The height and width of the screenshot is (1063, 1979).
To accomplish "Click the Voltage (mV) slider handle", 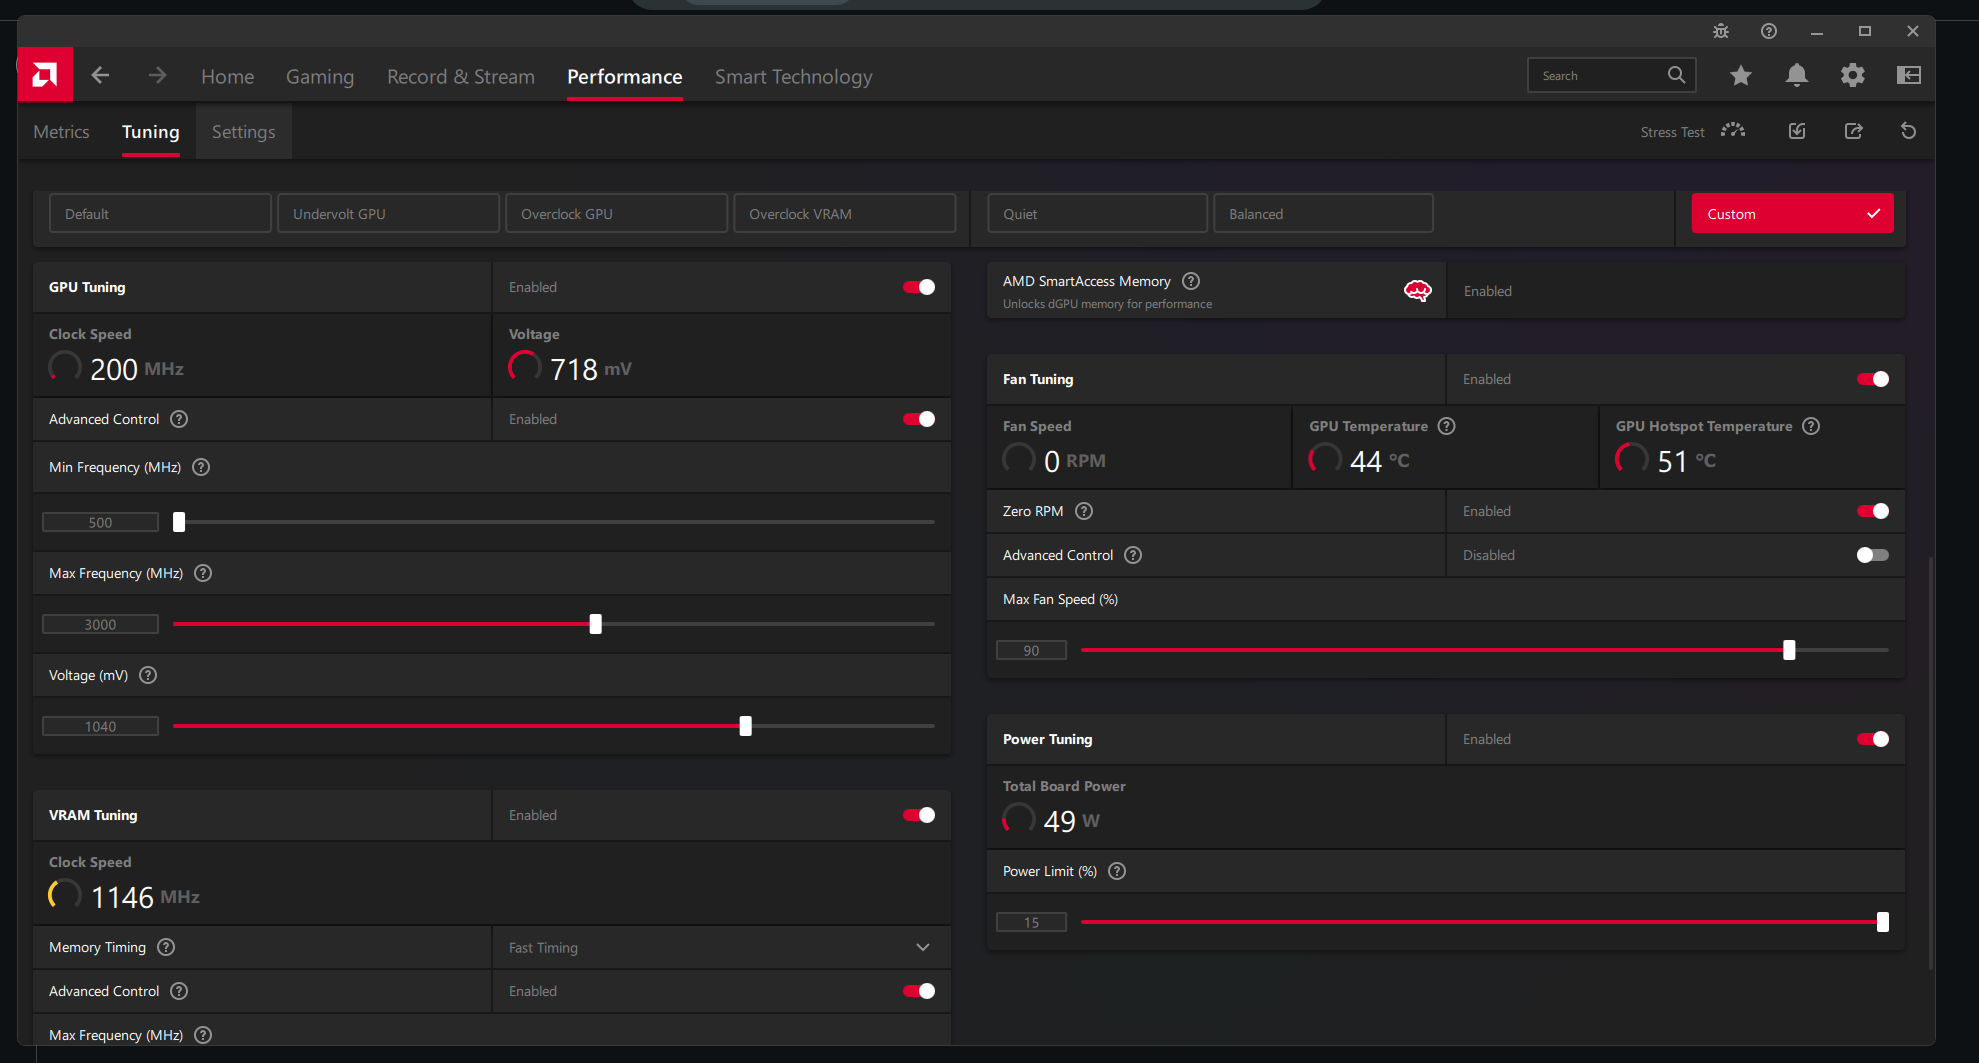I will (746, 726).
